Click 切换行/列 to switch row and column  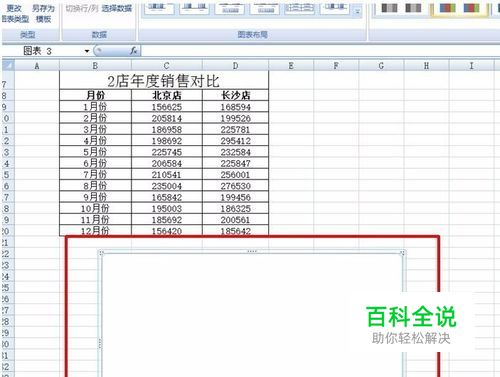[x=81, y=9]
